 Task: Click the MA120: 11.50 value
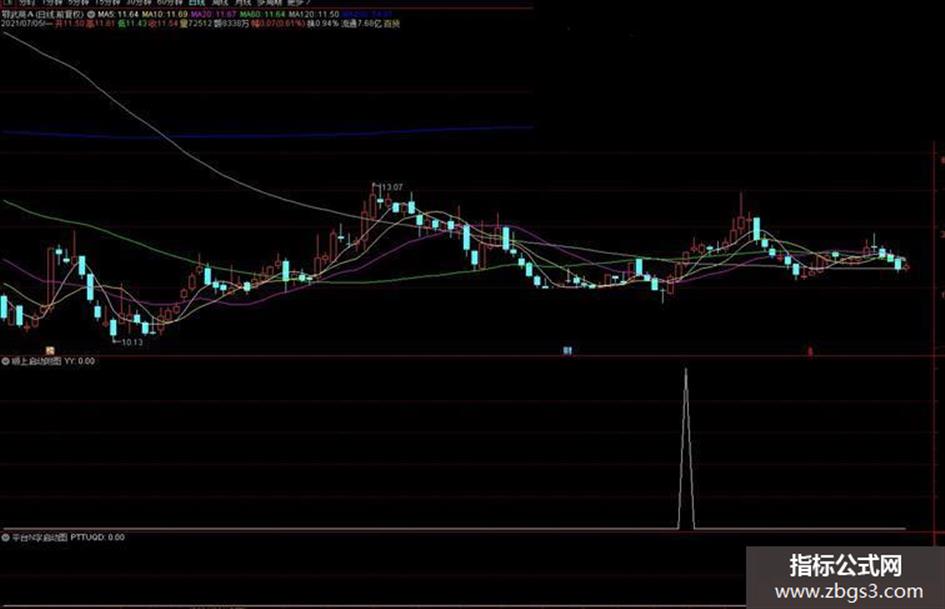(x=313, y=14)
